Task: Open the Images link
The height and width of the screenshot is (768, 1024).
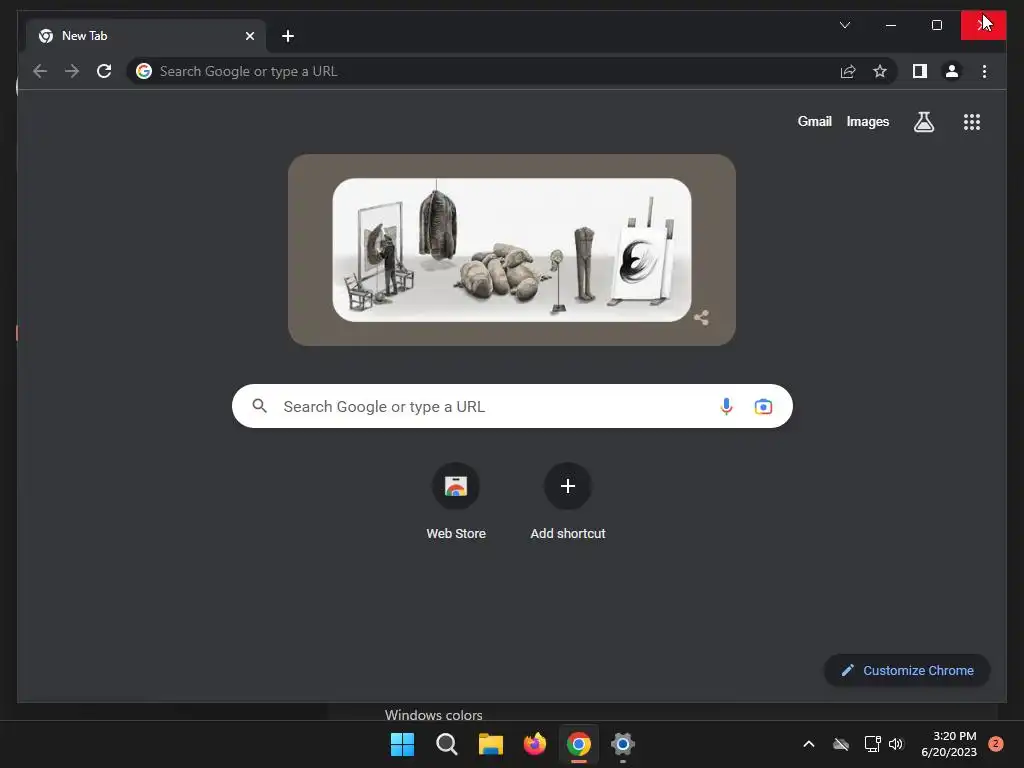Action: 867,121
